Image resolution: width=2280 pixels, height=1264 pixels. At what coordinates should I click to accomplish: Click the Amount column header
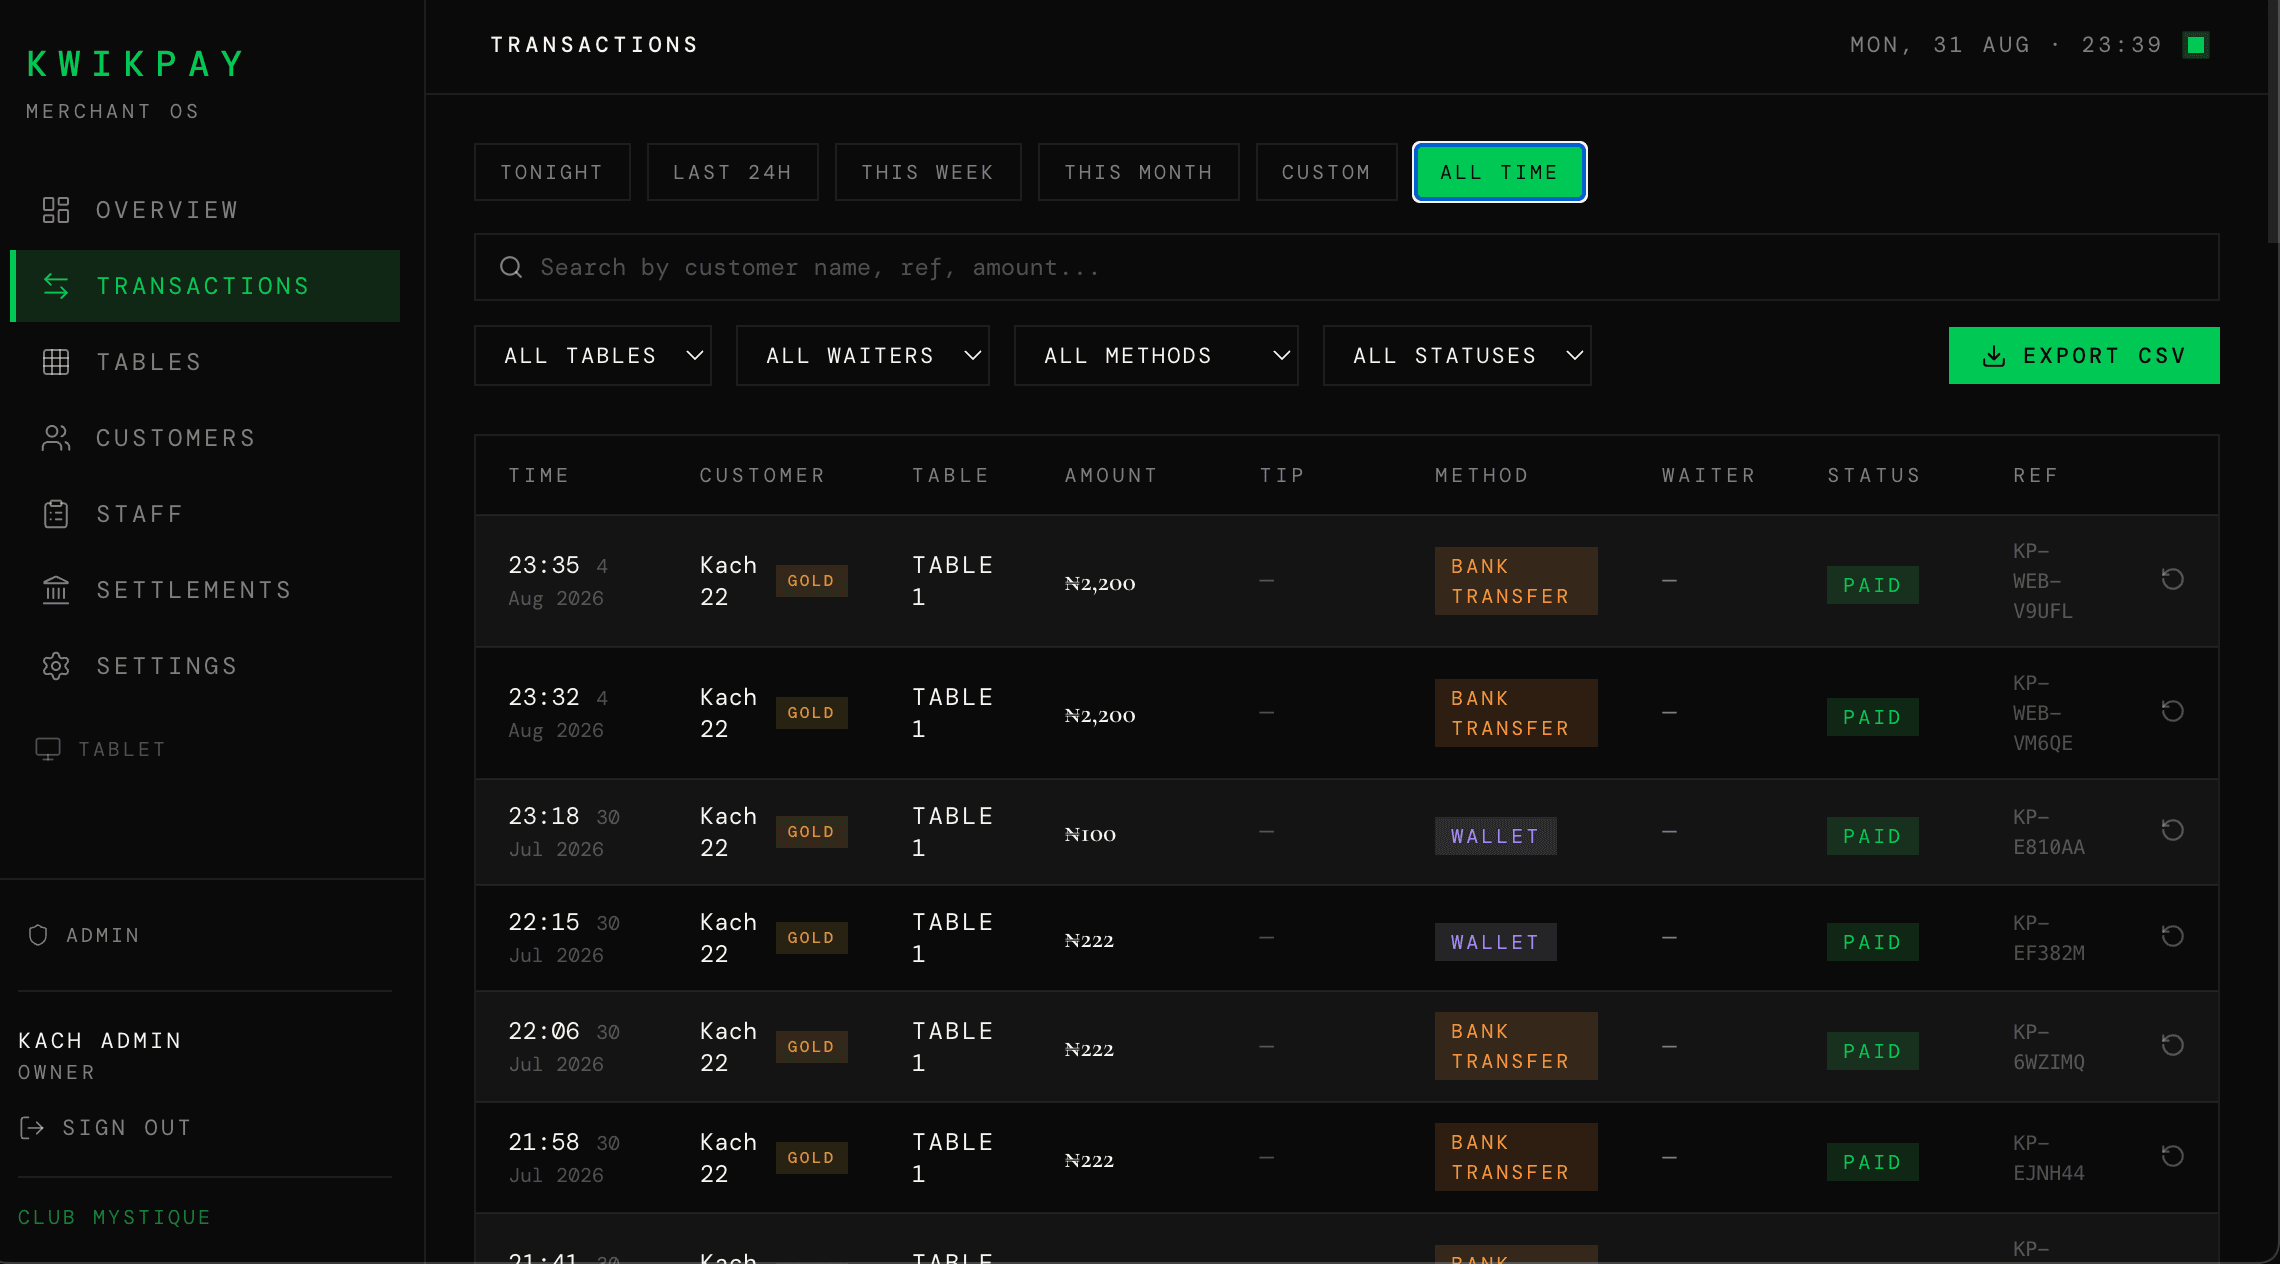point(1111,475)
